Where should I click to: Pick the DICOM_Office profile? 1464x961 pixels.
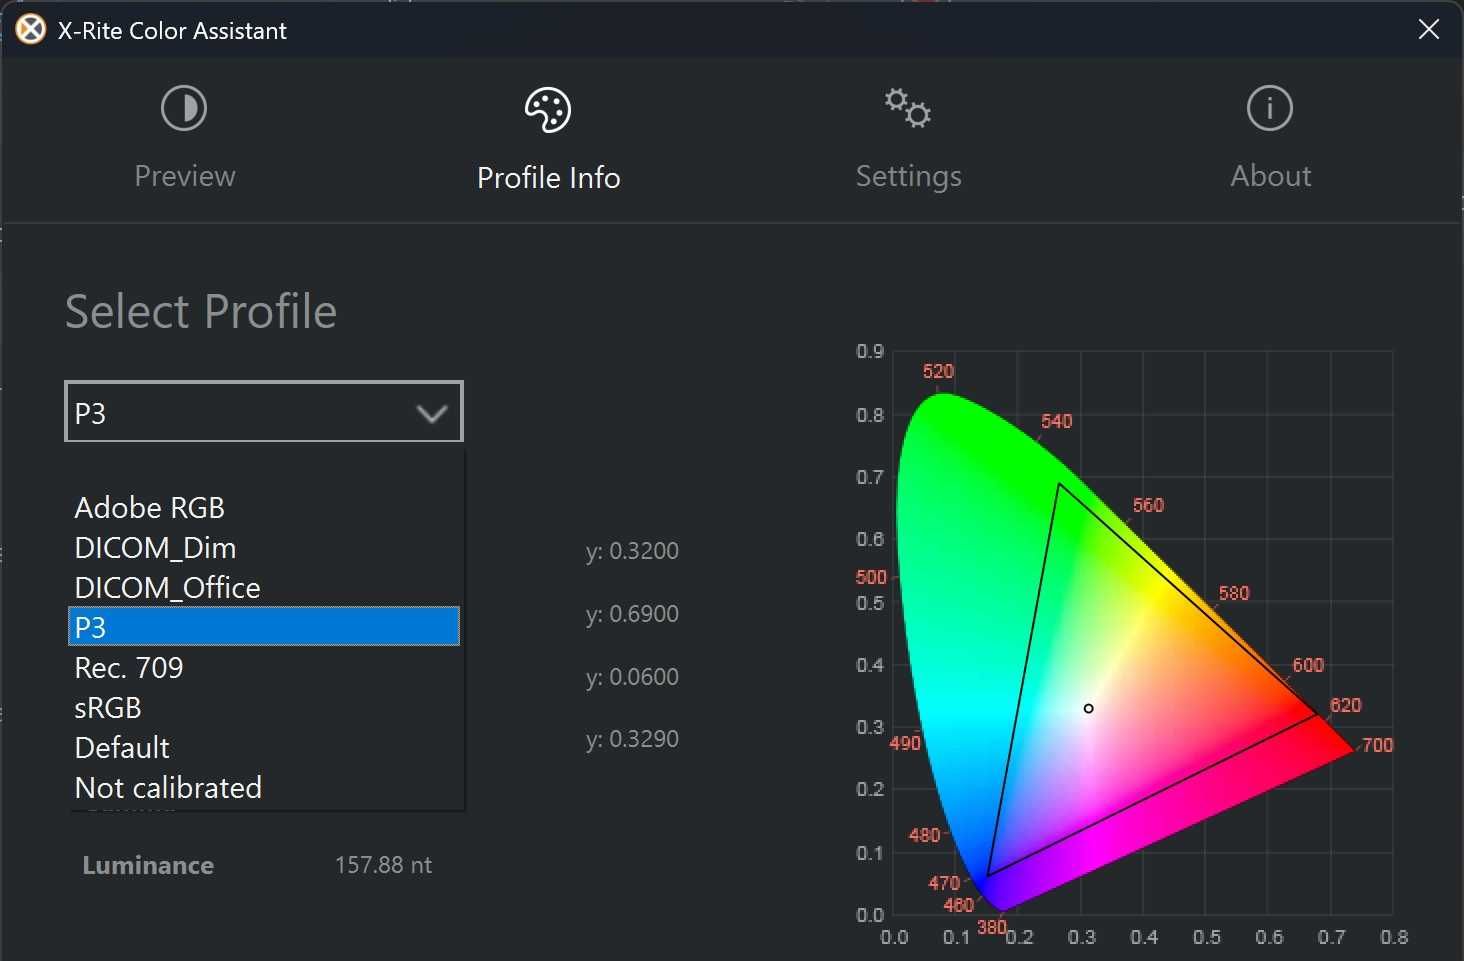pyautogui.click(x=264, y=587)
